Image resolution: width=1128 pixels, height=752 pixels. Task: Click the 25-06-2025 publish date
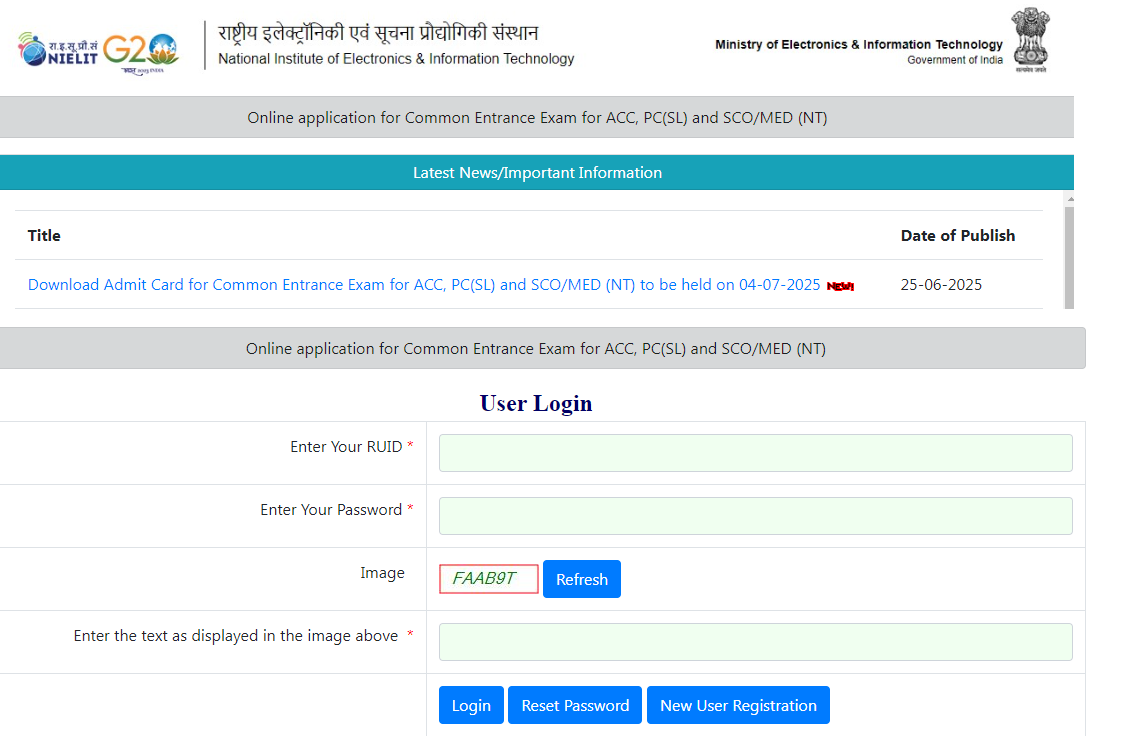(x=941, y=285)
